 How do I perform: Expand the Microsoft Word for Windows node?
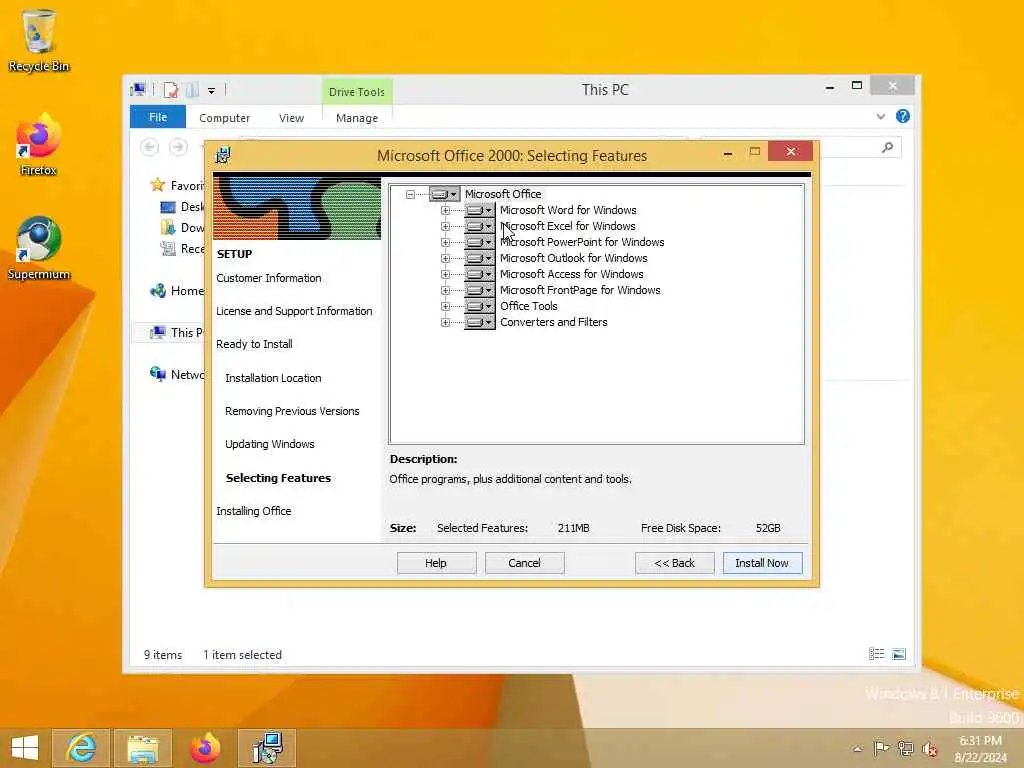[x=445, y=210]
